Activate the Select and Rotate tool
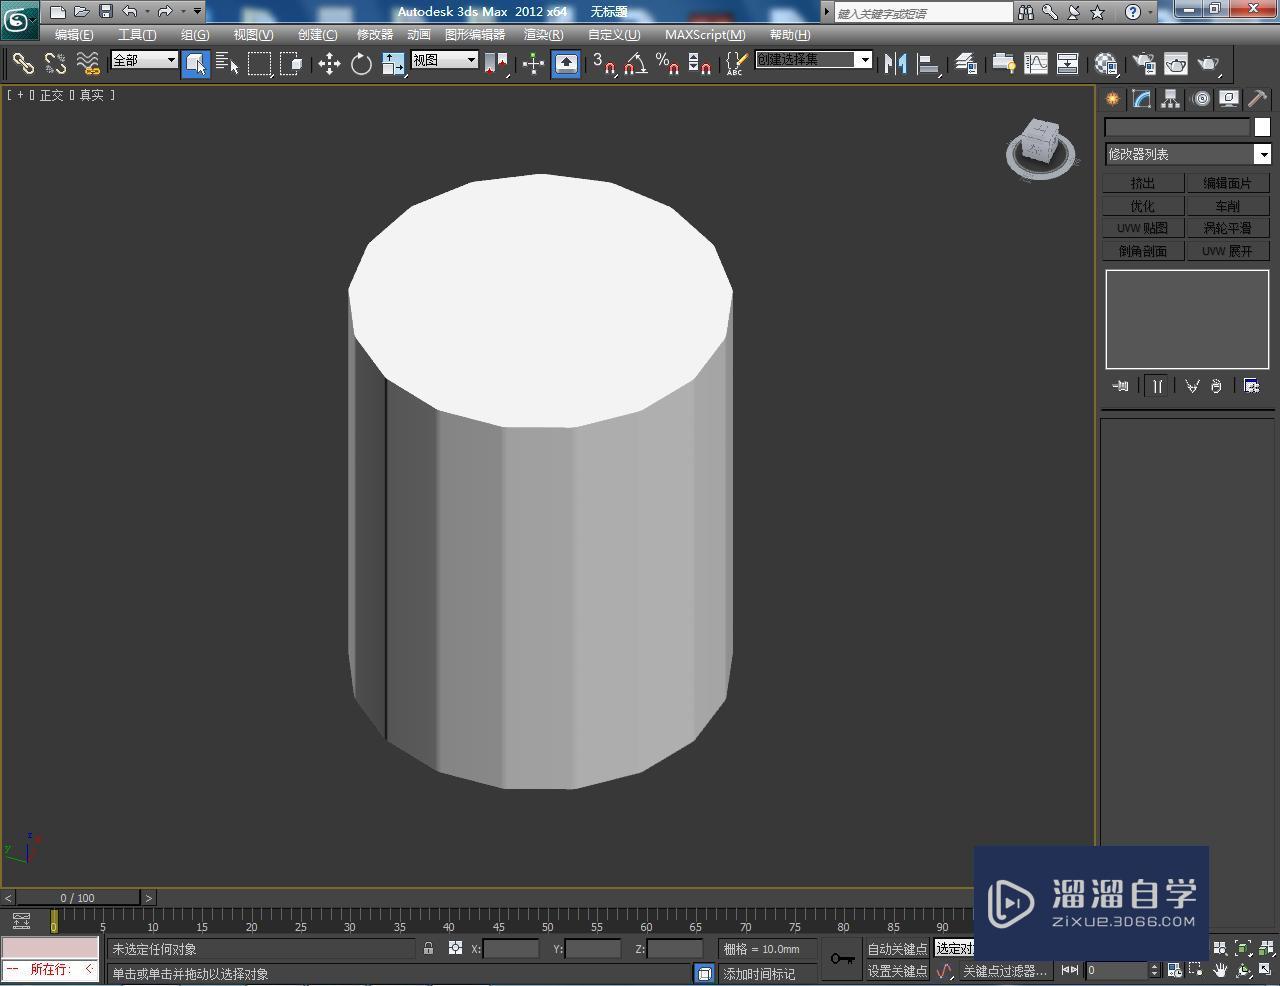This screenshot has height=986, width=1280. pos(361,64)
